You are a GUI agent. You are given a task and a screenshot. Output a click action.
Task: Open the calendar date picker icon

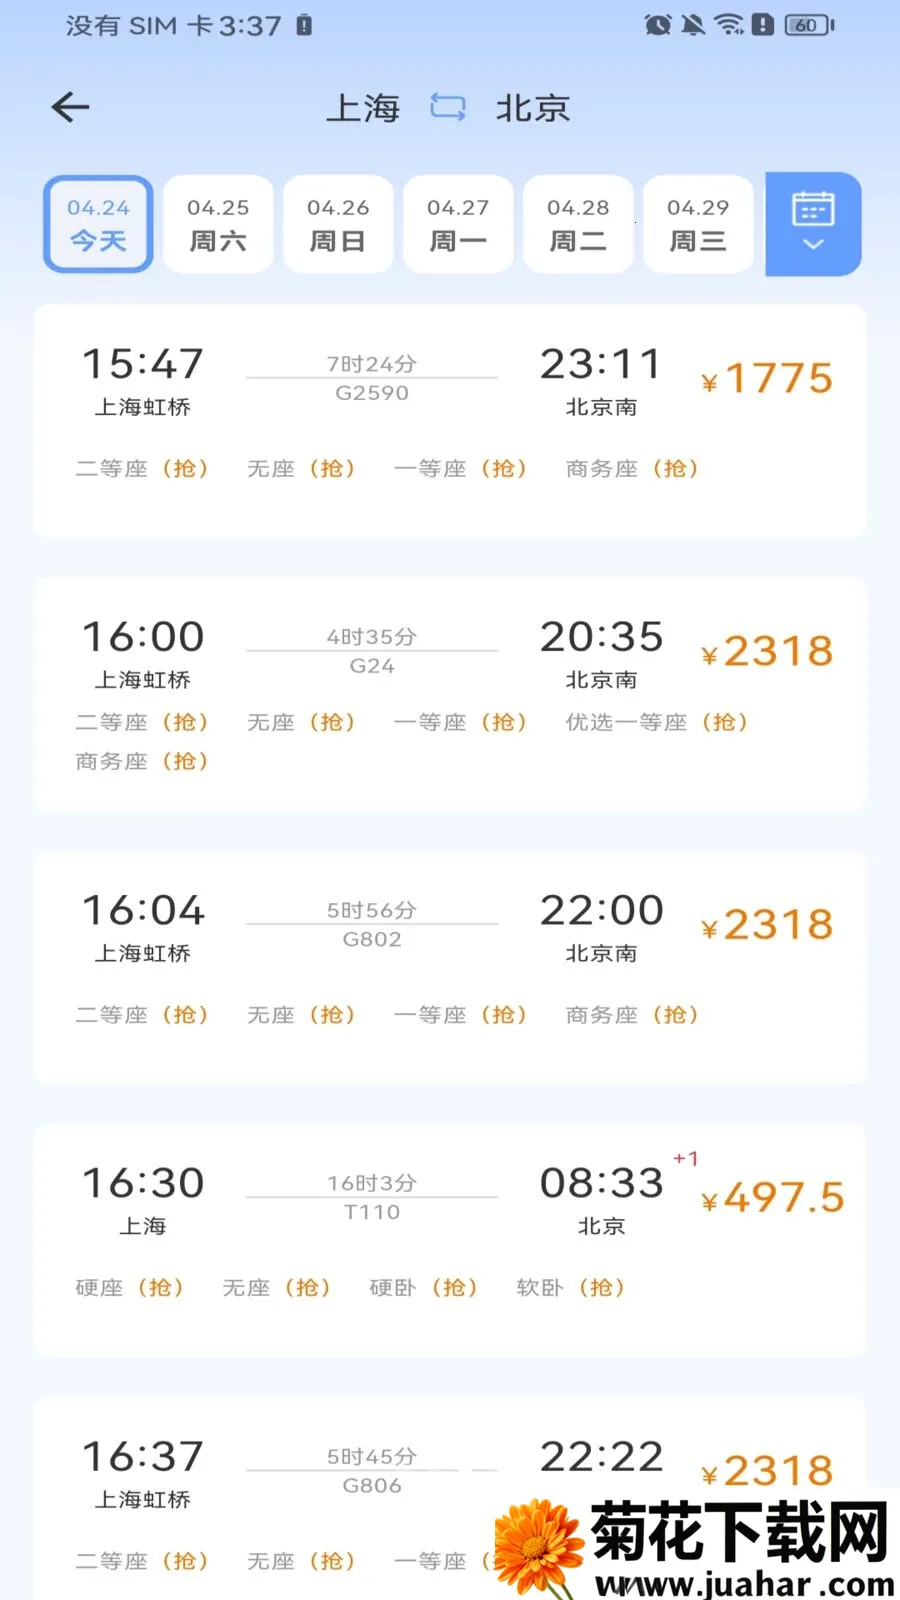[813, 209]
